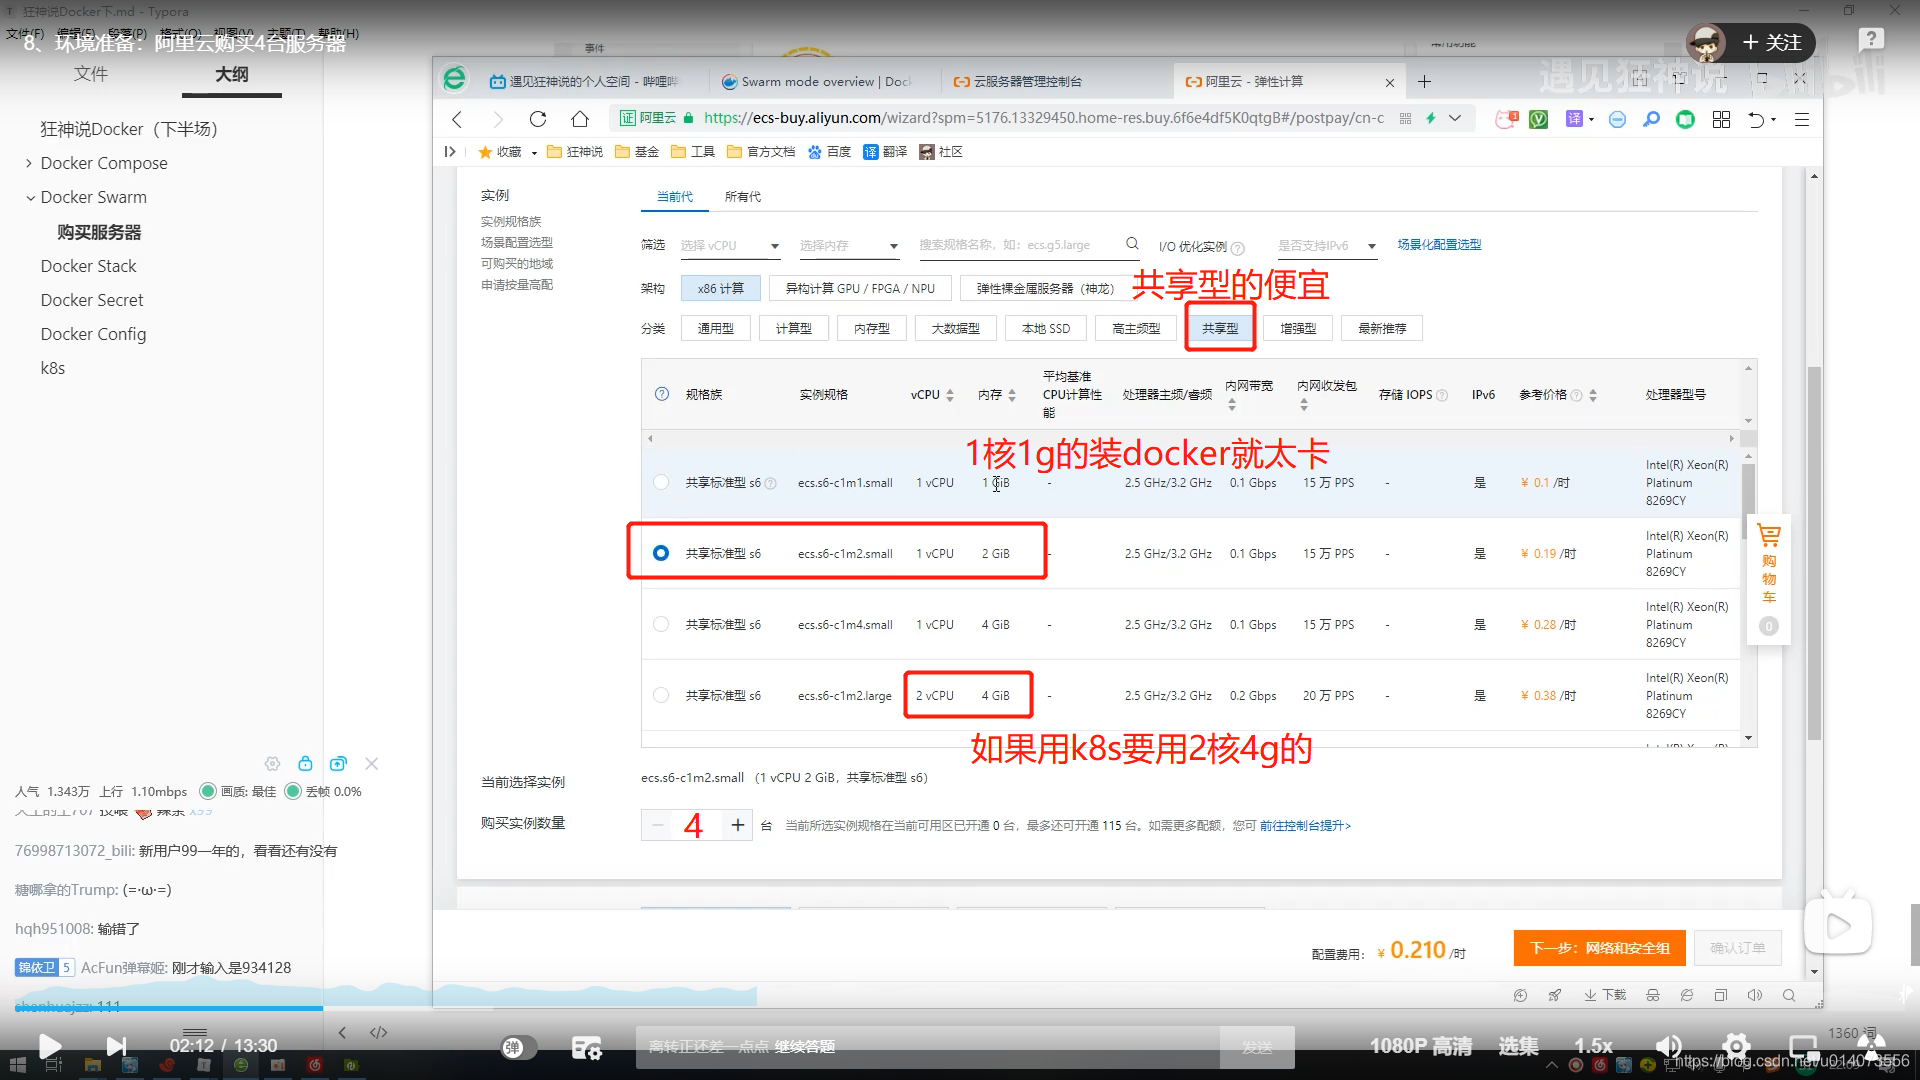Click the 关注 follow button
This screenshot has height=1080, width=1920.
tap(1771, 42)
